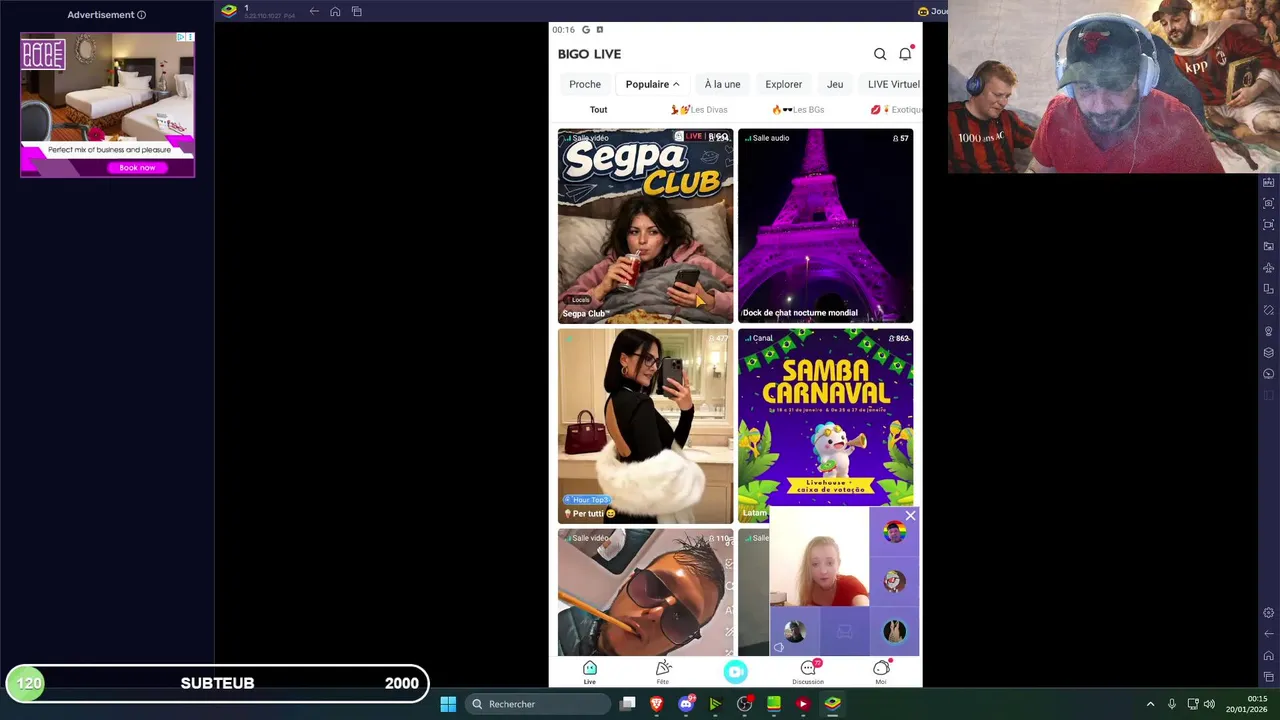
Task: Expand the Populaire dropdown tab
Action: pyautogui.click(x=652, y=84)
